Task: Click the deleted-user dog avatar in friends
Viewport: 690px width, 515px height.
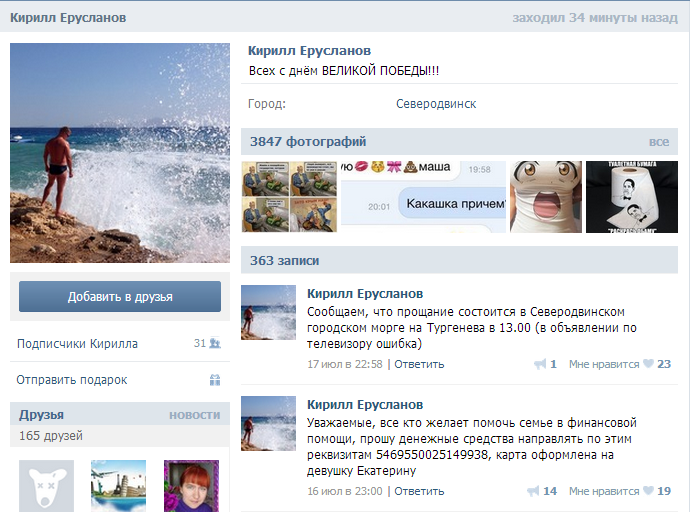Action: tap(46, 486)
